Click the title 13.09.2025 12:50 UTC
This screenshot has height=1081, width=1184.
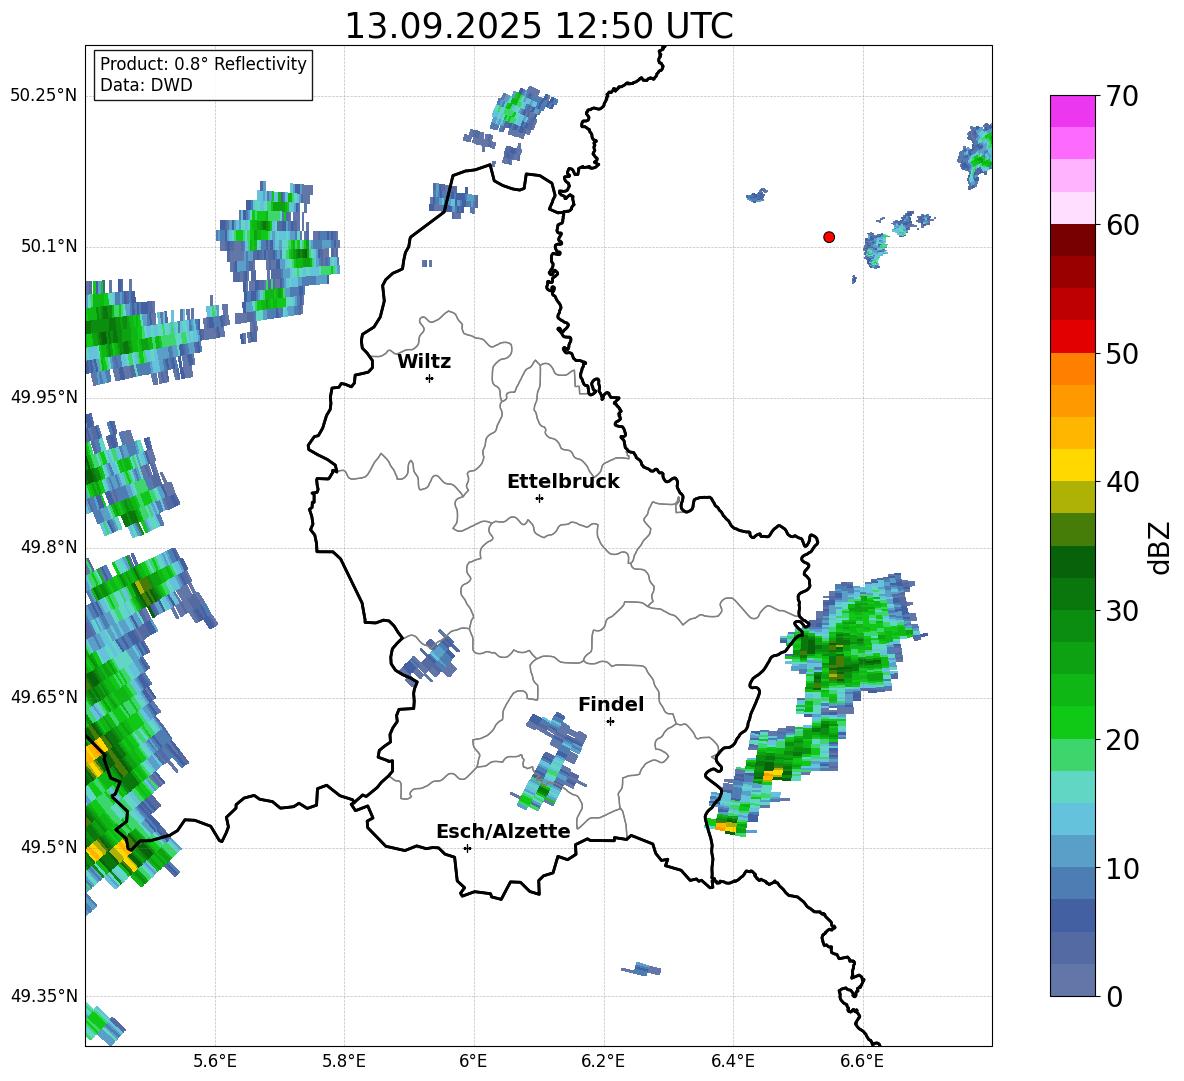pyautogui.click(x=539, y=26)
